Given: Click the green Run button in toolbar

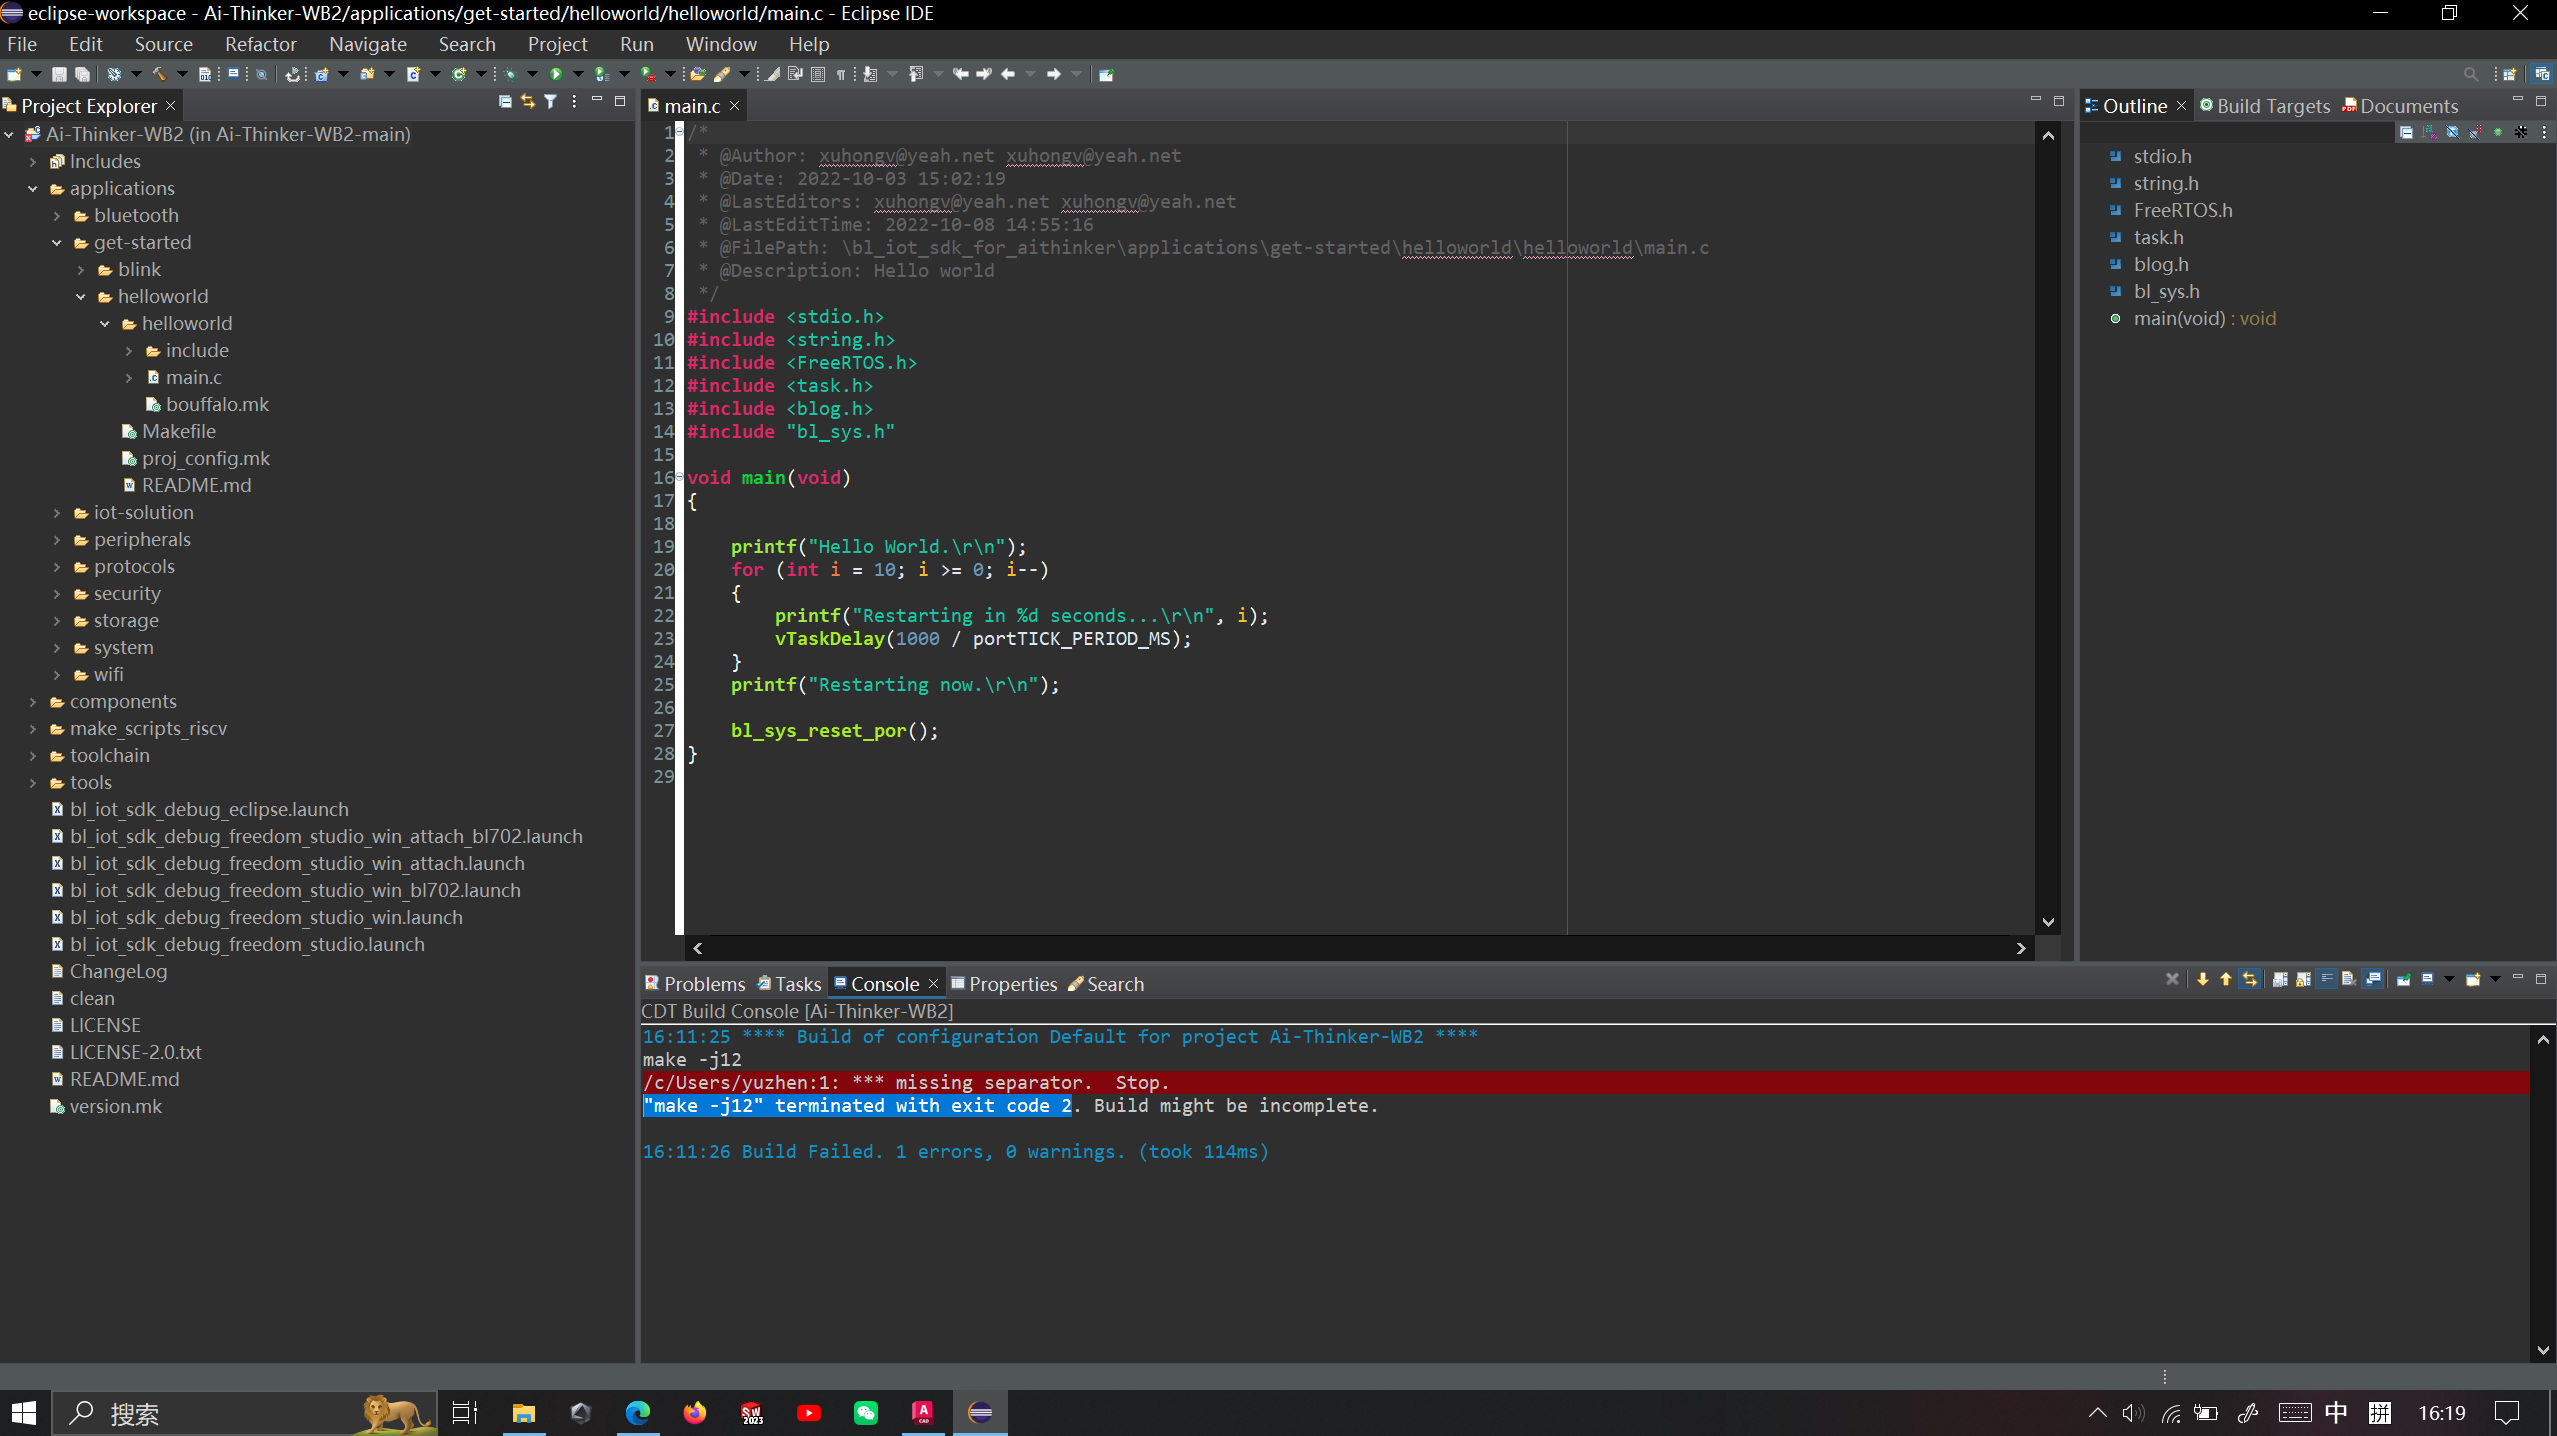Looking at the screenshot, I should point(556,74).
